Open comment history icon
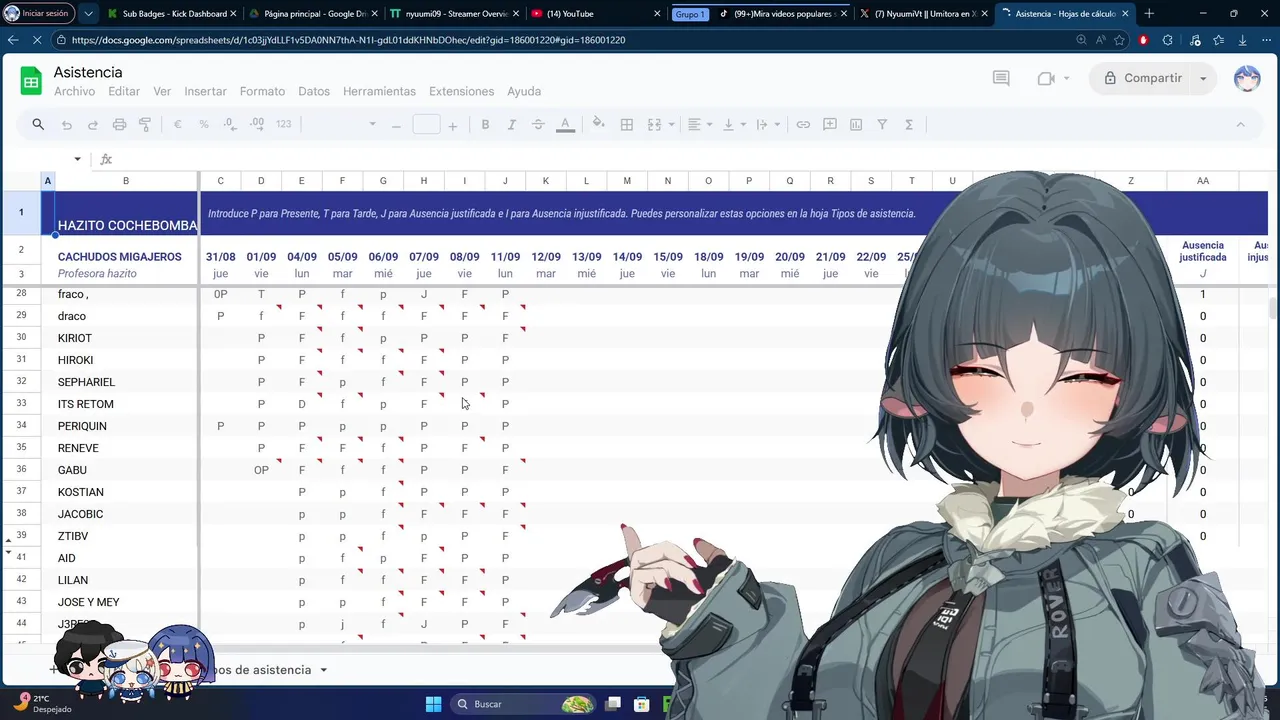The width and height of the screenshot is (1280, 720). [x=1001, y=78]
